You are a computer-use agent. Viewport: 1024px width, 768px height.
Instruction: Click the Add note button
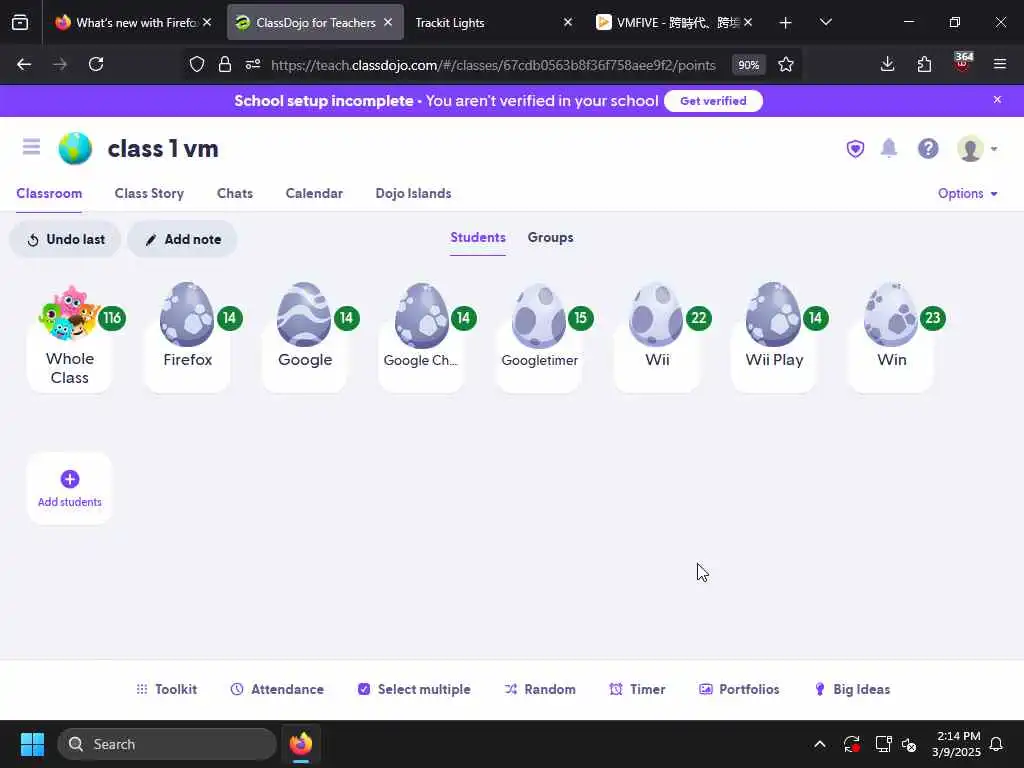(x=182, y=240)
